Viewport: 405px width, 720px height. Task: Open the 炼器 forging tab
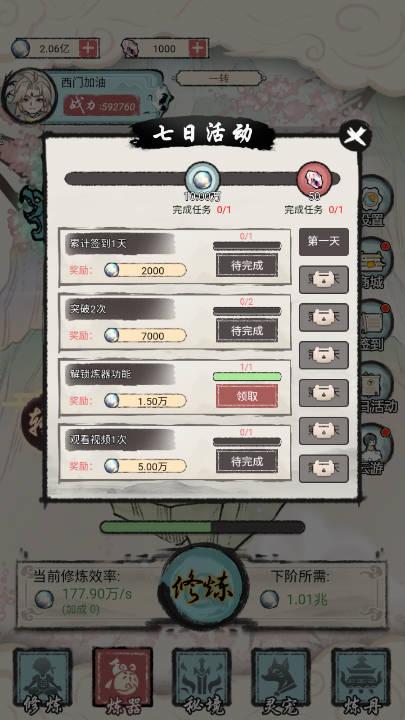(x=122, y=678)
